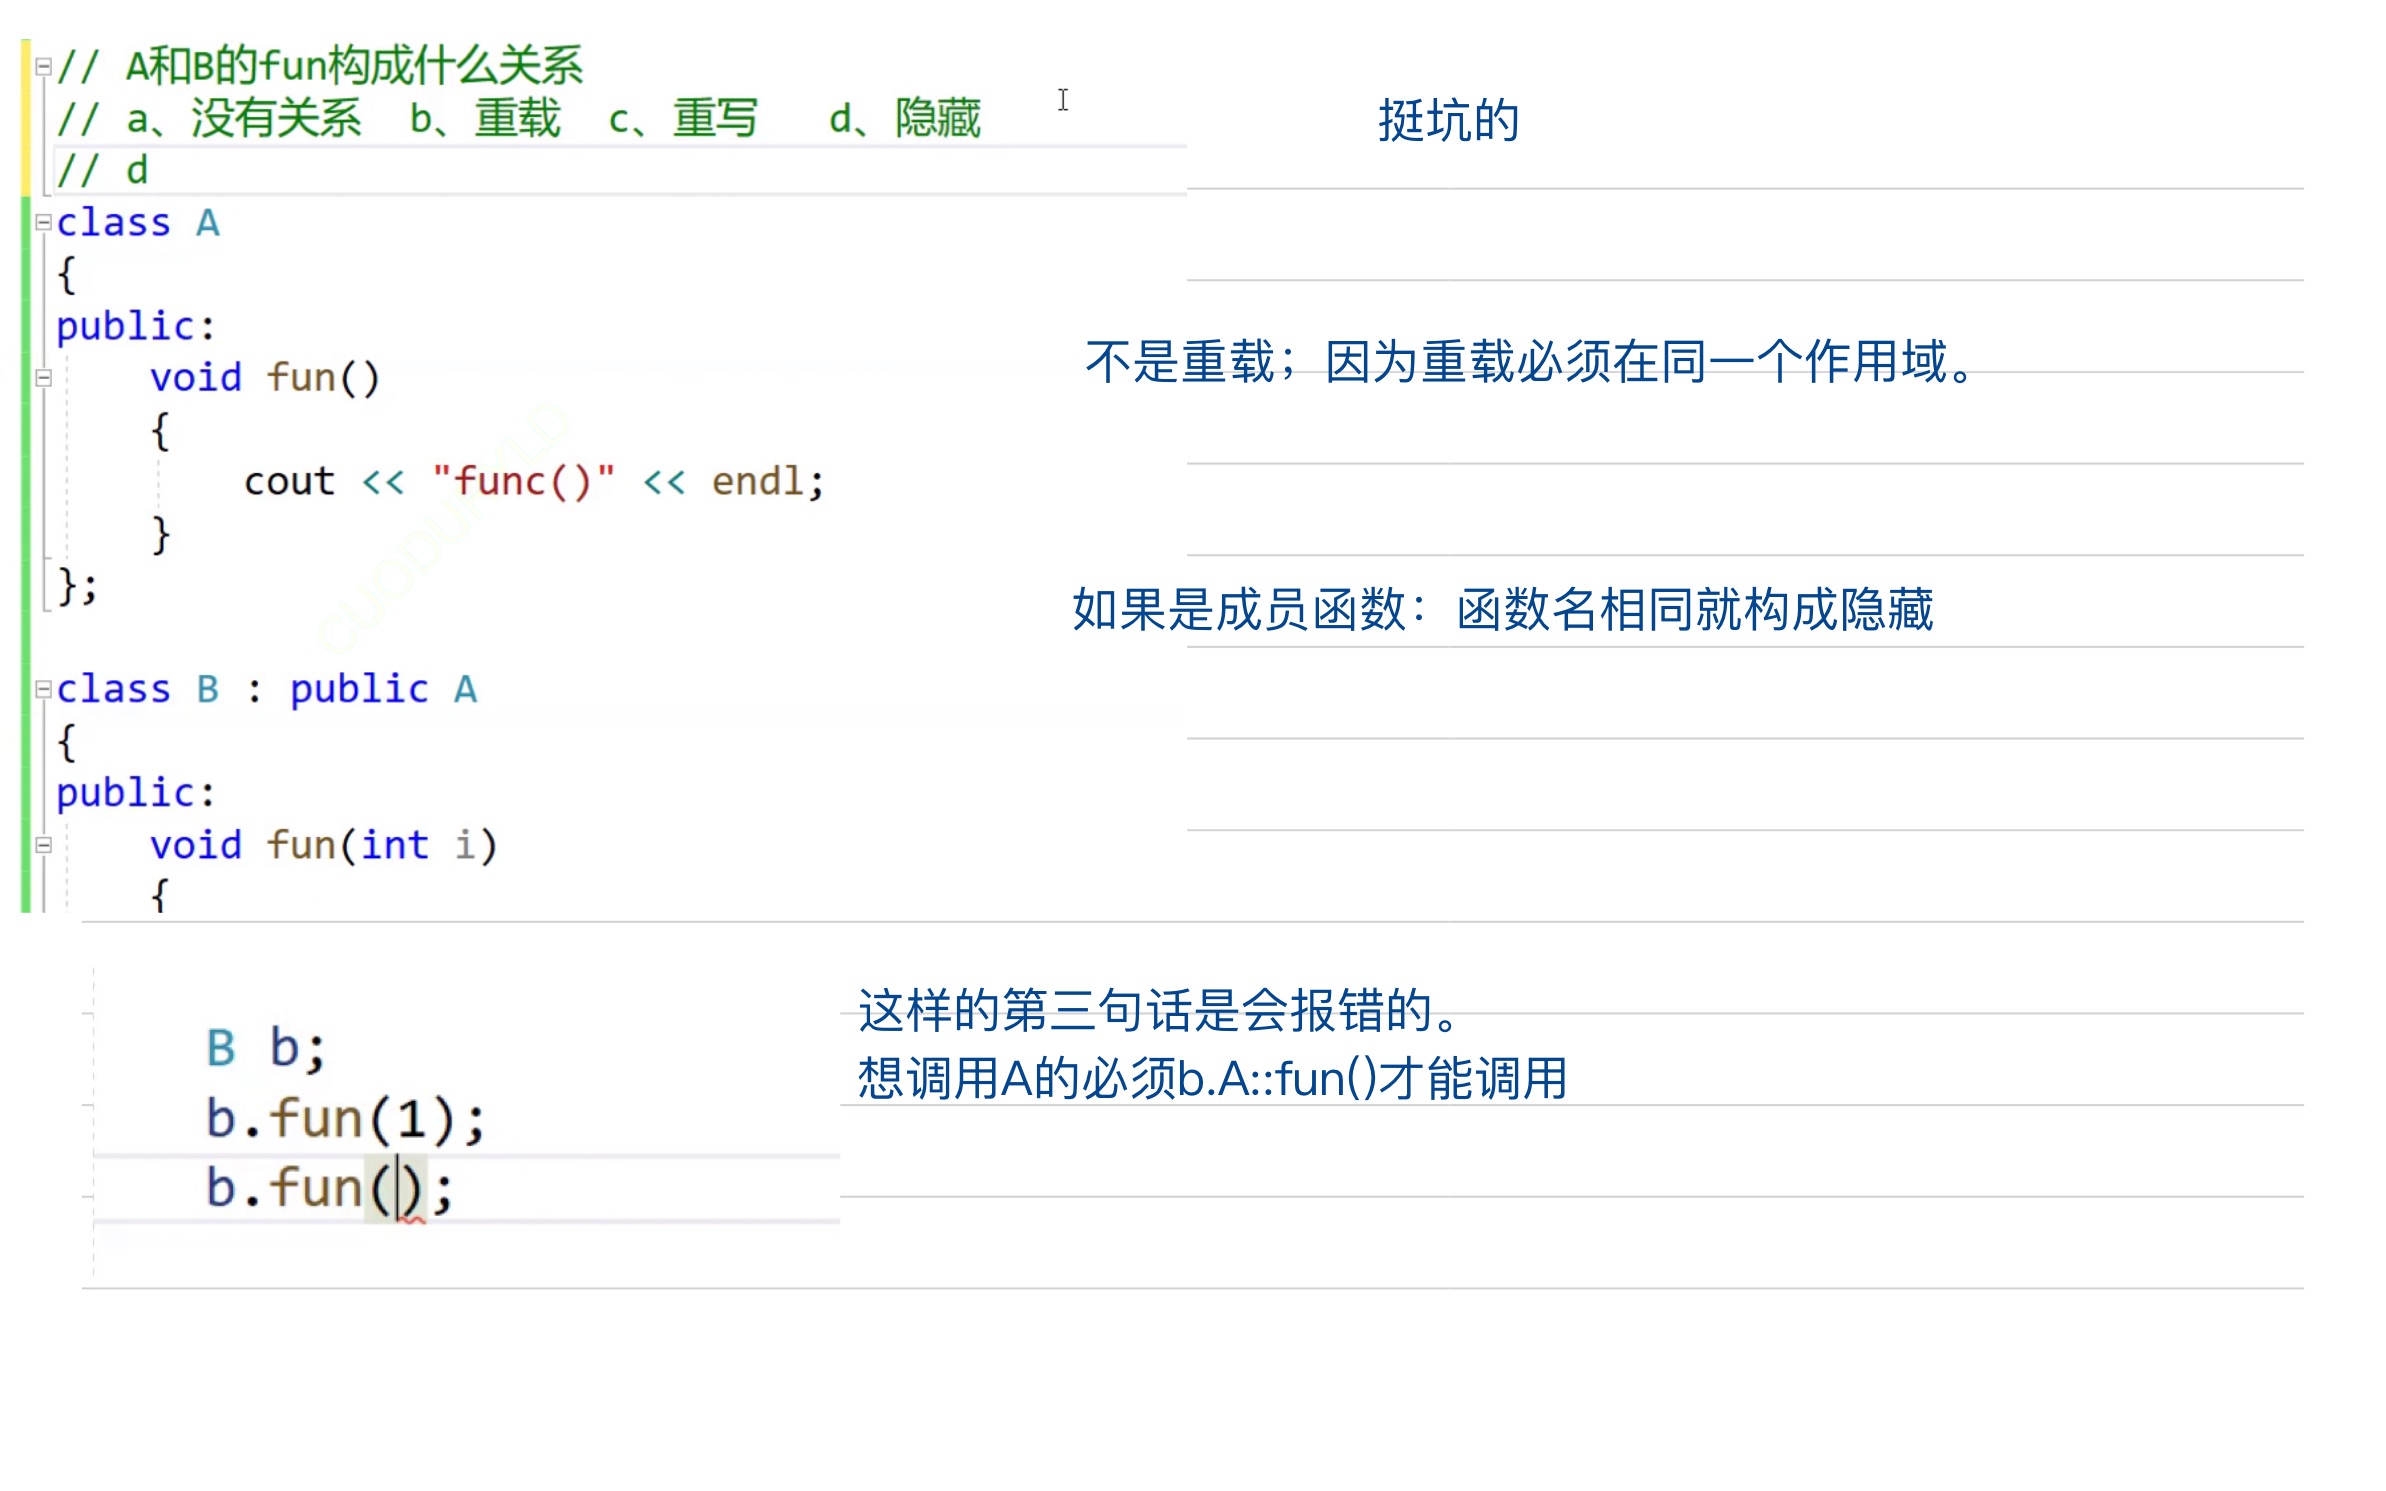Image resolution: width=2386 pixels, height=1491 pixels.
Task: Fold the void fun() method in class A
Action: click(x=43, y=378)
